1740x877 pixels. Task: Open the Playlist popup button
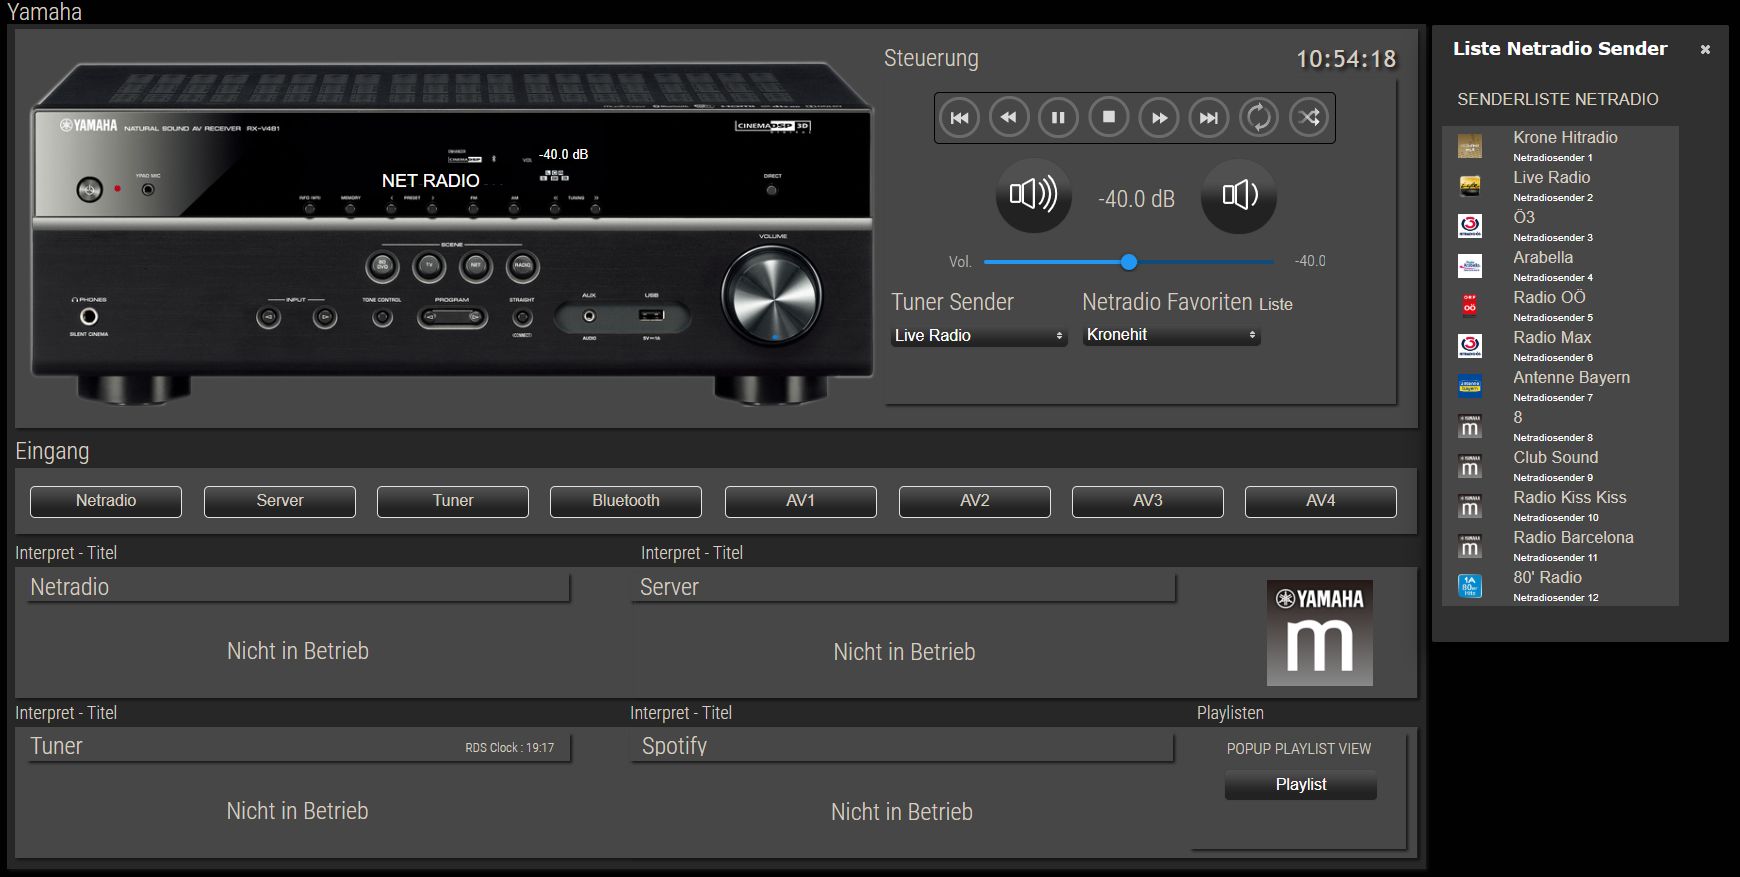pyautogui.click(x=1301, y=785)
